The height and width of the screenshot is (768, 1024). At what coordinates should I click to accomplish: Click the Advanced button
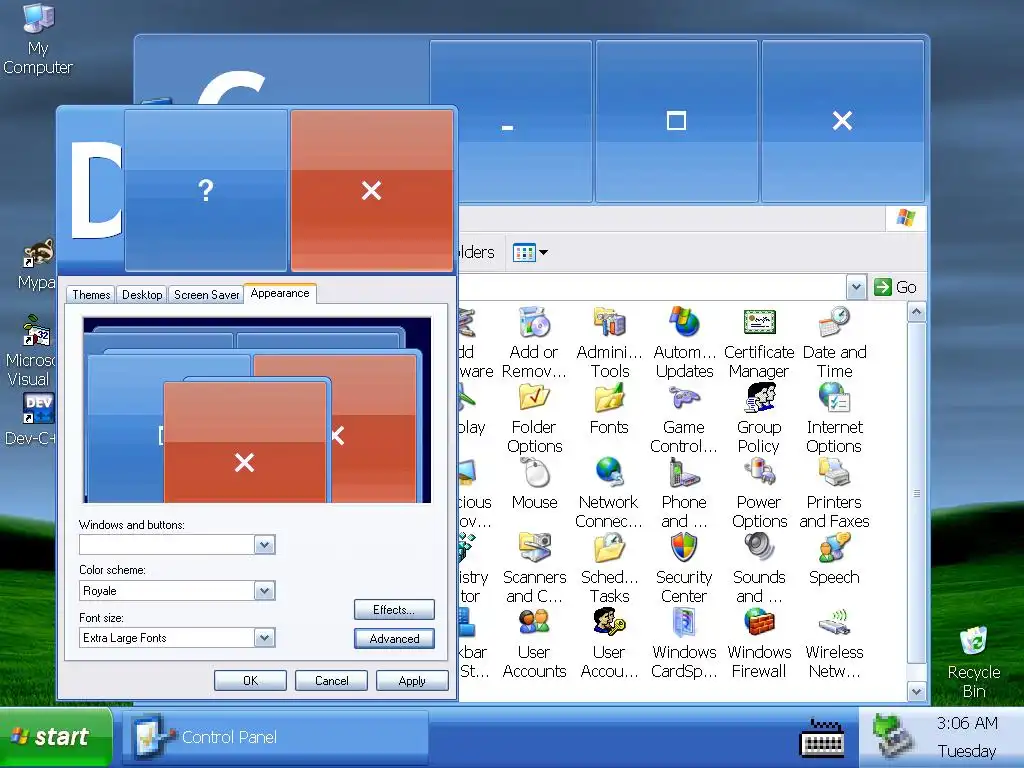coord(394,639)
